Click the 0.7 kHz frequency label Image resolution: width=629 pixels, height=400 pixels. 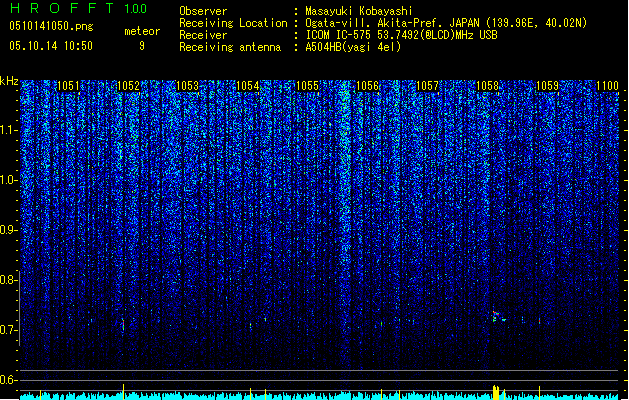tap(9, 330)
